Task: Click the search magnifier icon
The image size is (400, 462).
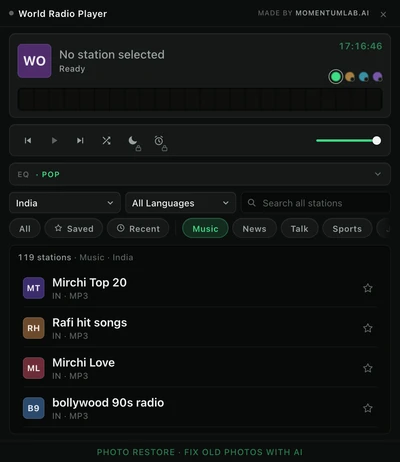Action: (252, 203)
